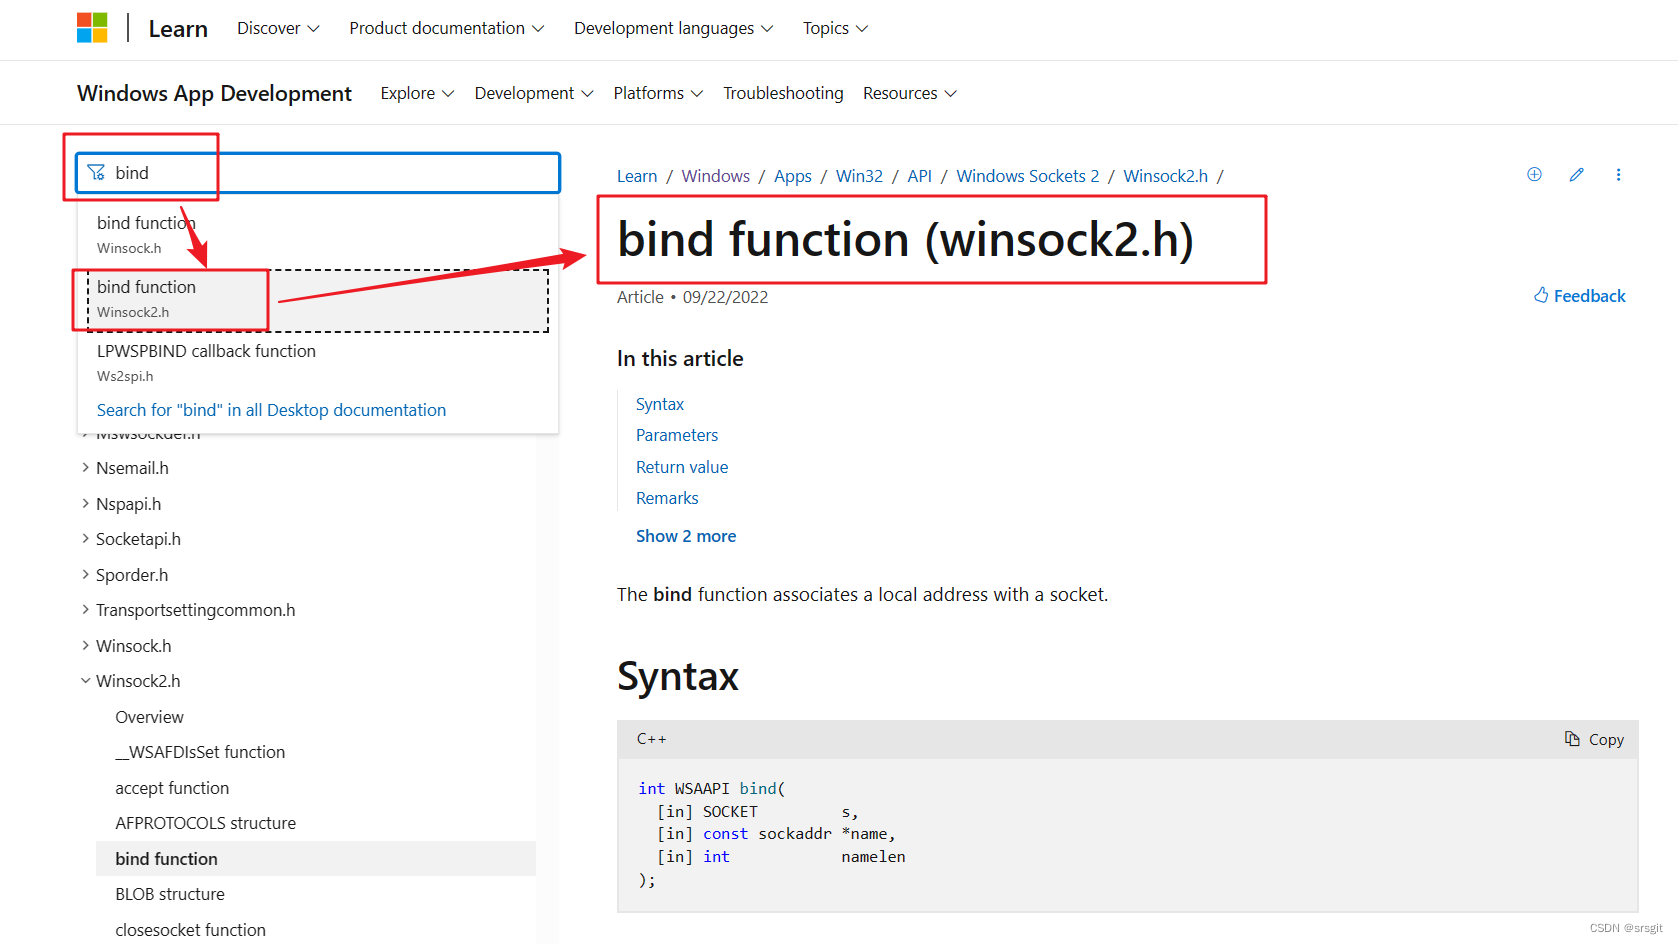Click the Microsoft logo
Image resolution: width=1678 pixels, height=944 pixels.
92,27
